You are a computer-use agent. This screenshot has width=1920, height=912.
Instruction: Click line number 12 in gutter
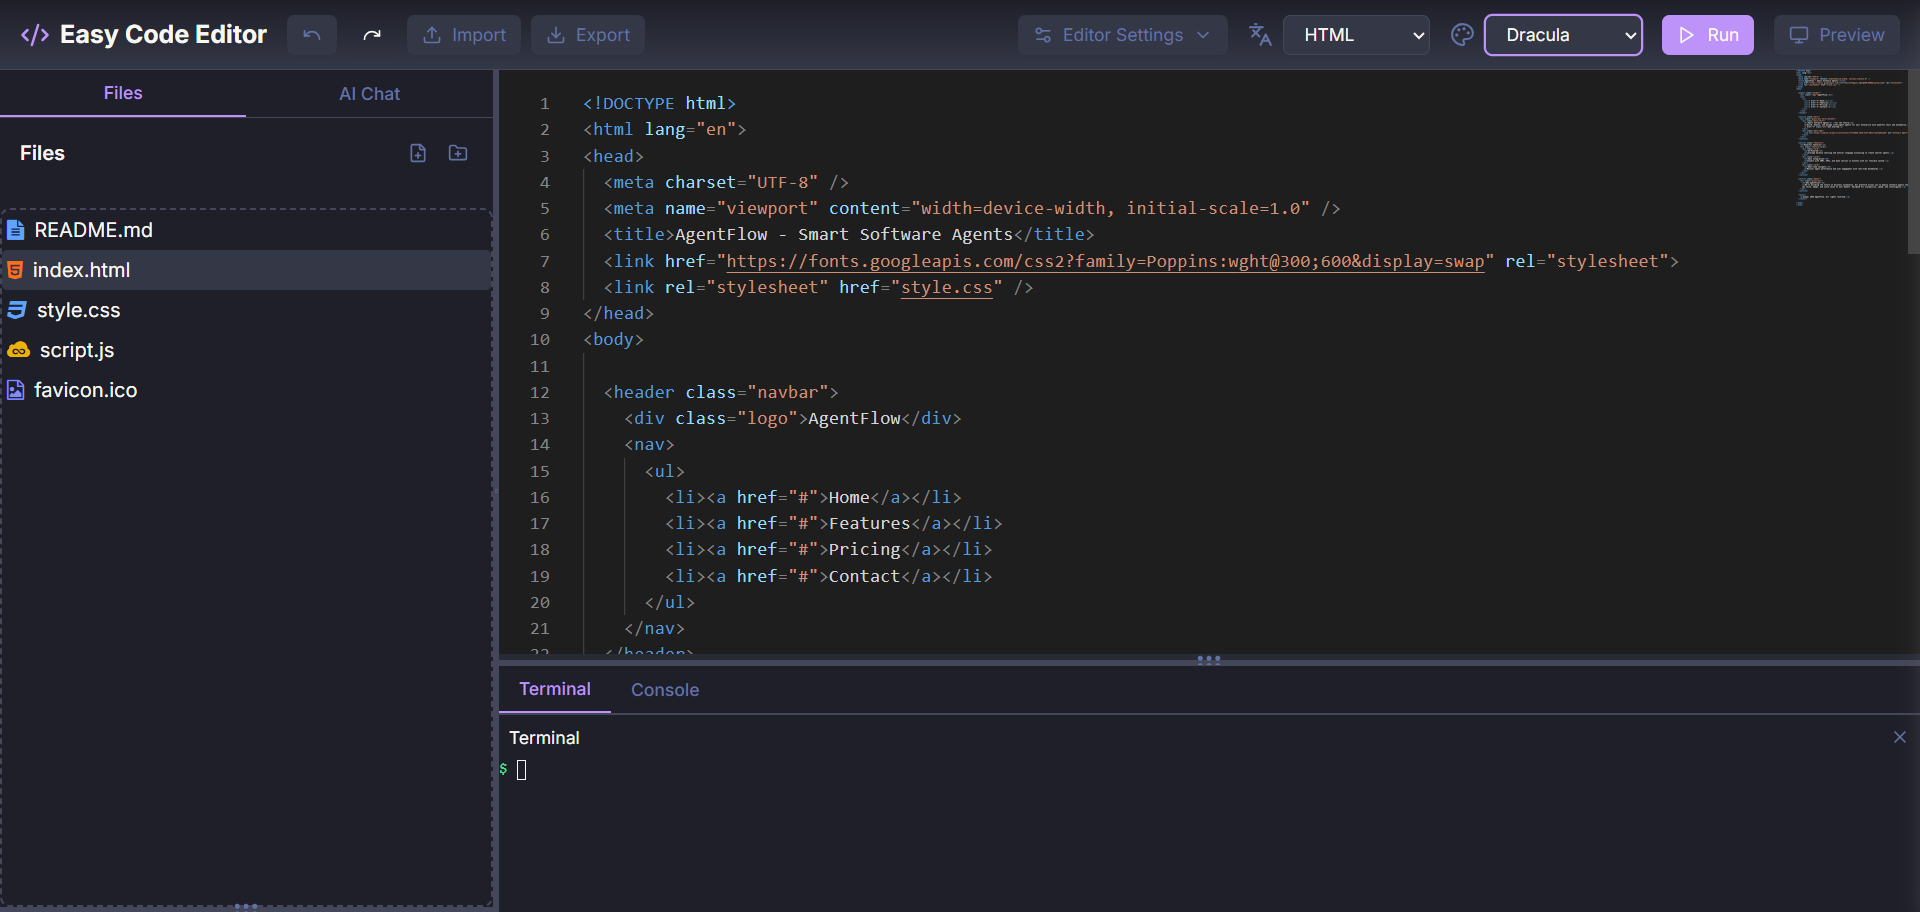click(x=540, y=392)
